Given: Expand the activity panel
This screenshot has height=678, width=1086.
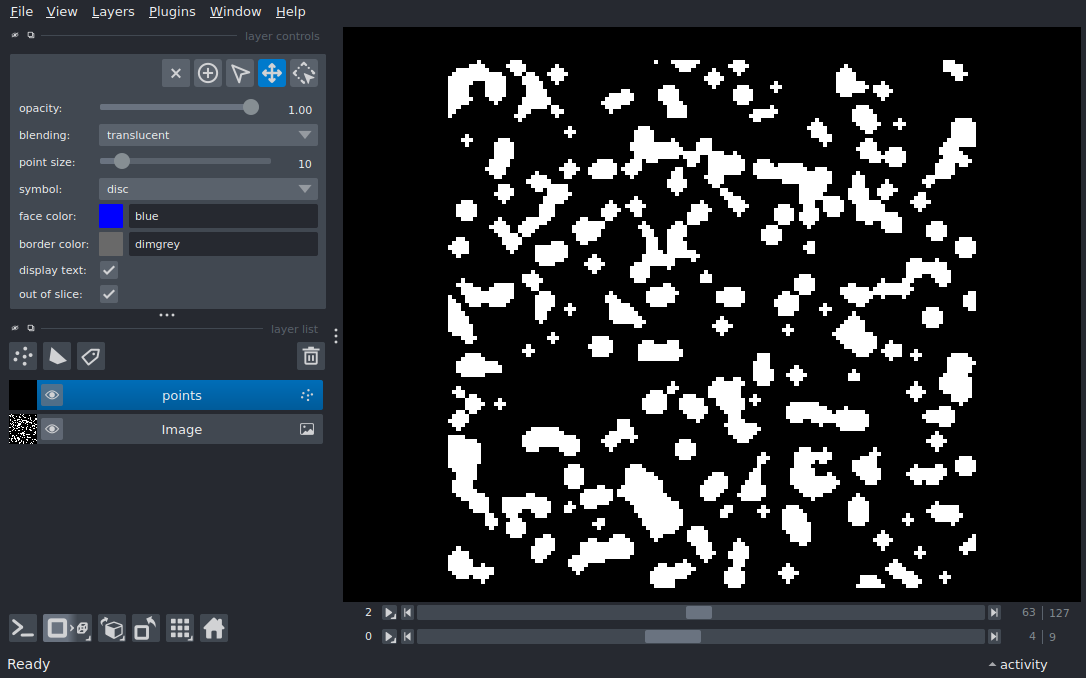Looking at the screenshot, I should tap(1017, 664).
